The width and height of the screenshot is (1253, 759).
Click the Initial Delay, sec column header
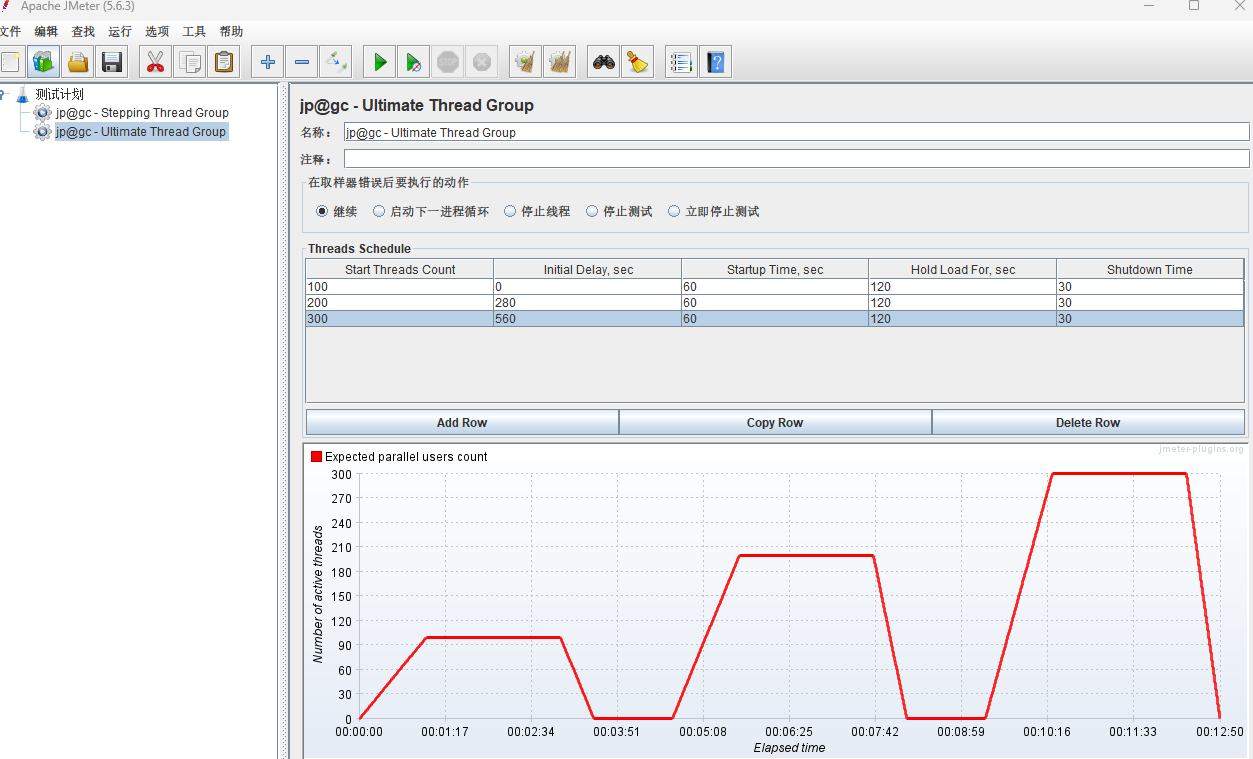coord(588,269)
